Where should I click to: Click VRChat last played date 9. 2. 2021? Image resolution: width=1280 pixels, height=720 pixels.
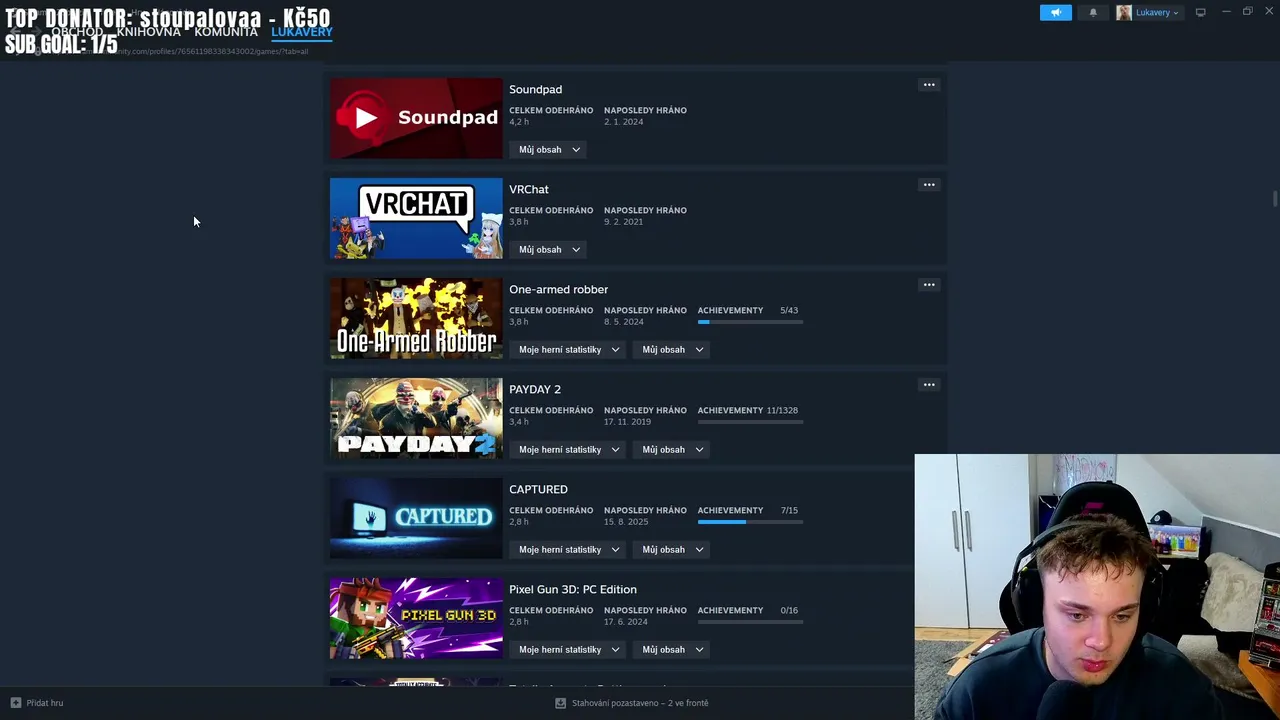[x=623, y=222]
